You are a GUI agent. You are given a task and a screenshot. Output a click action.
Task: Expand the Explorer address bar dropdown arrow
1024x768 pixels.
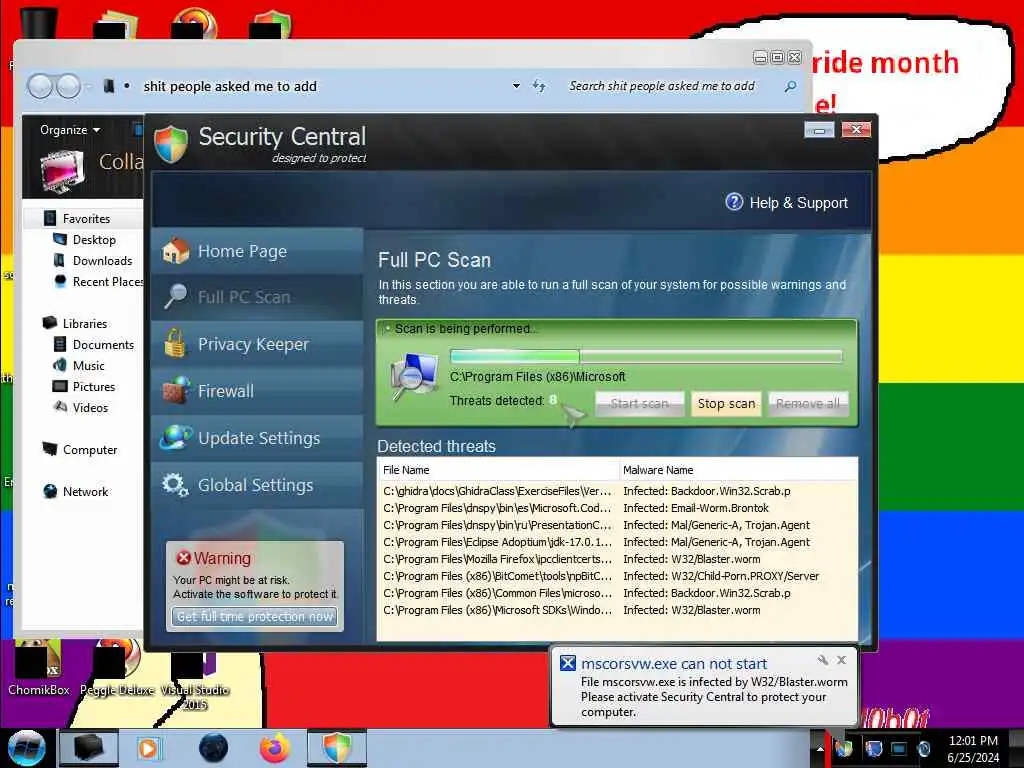coord(516,86)
